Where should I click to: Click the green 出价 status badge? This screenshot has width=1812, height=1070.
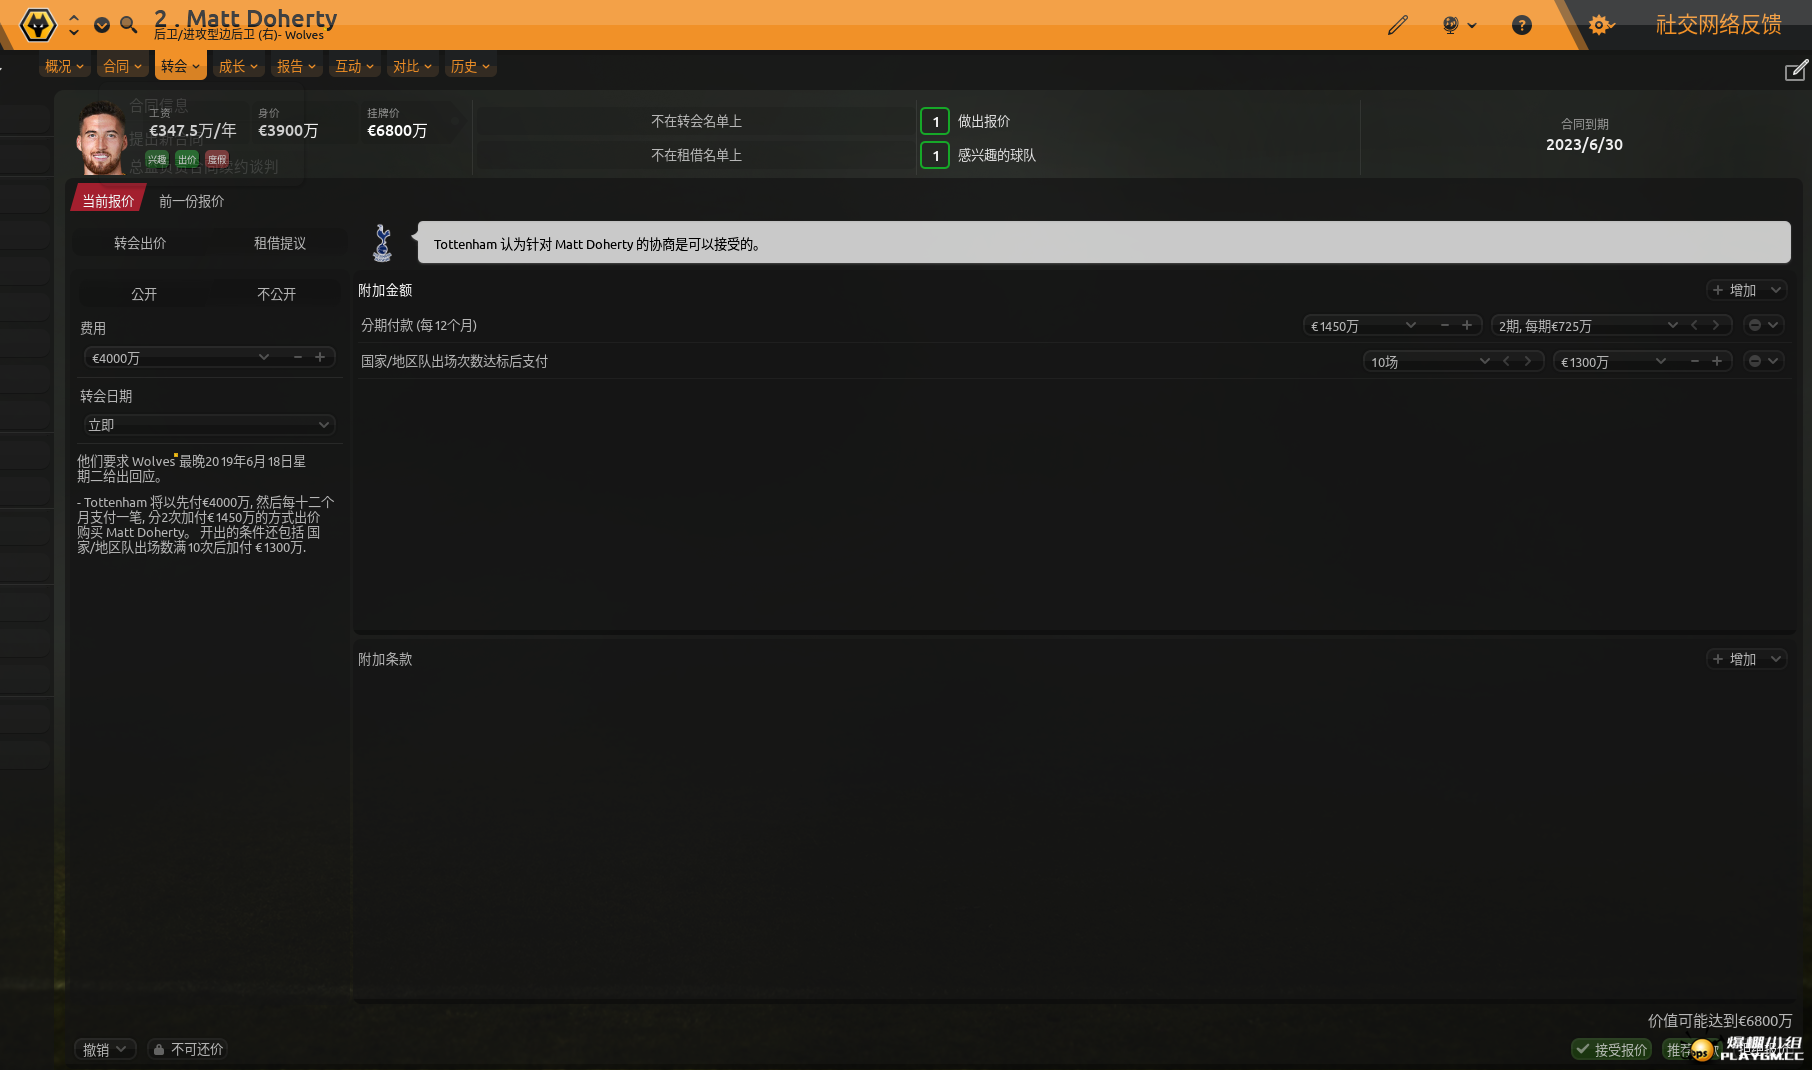(x=187, y=159)
